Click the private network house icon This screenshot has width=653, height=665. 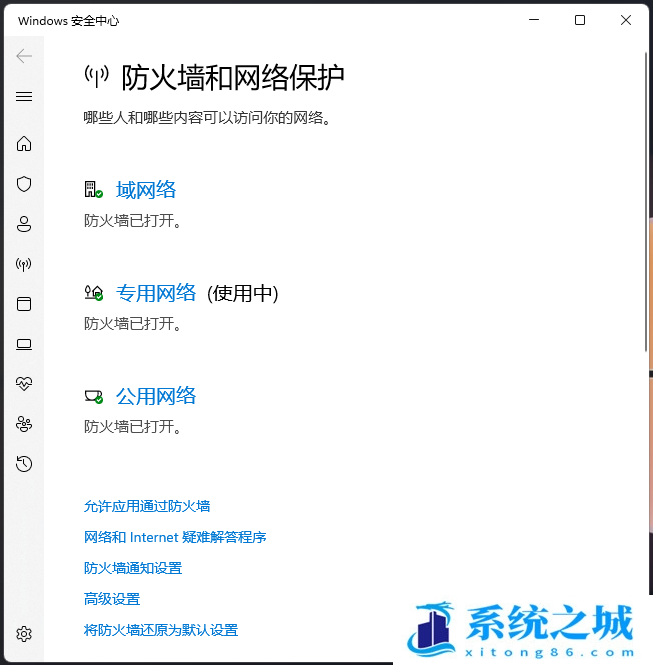(93, 293)
